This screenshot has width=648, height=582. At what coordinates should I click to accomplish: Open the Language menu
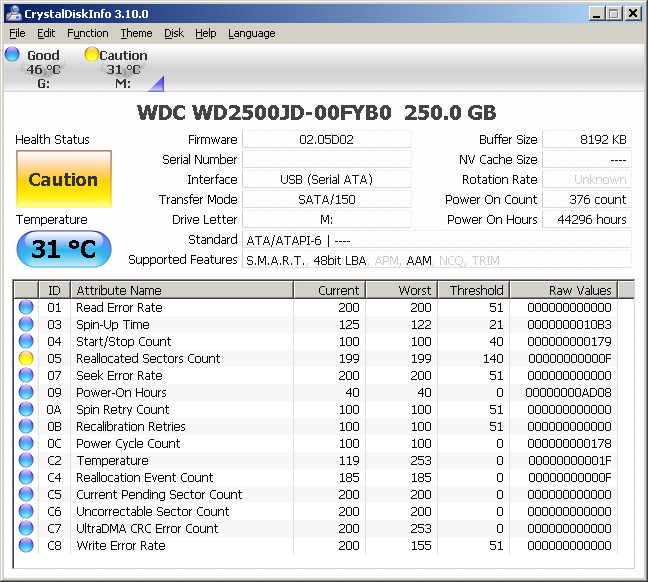(251, 33)
